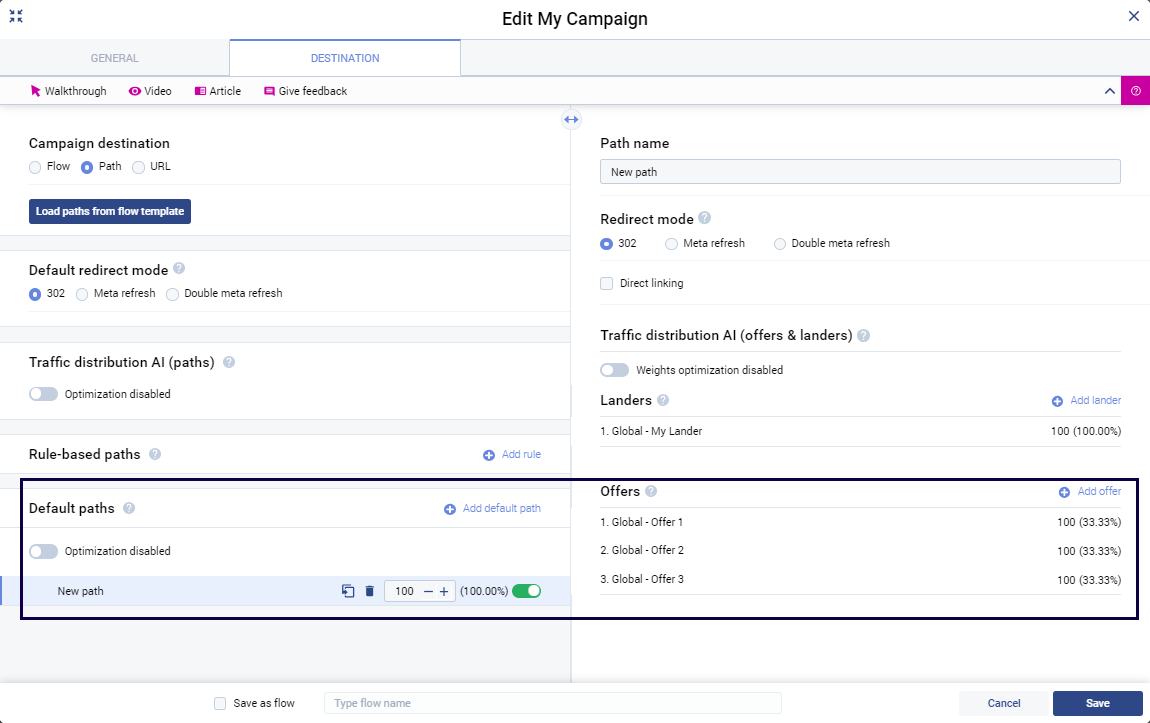Click the Path name input field
Image resolution: width=1150 pixels, height=723 pixels.
point(860,172)
